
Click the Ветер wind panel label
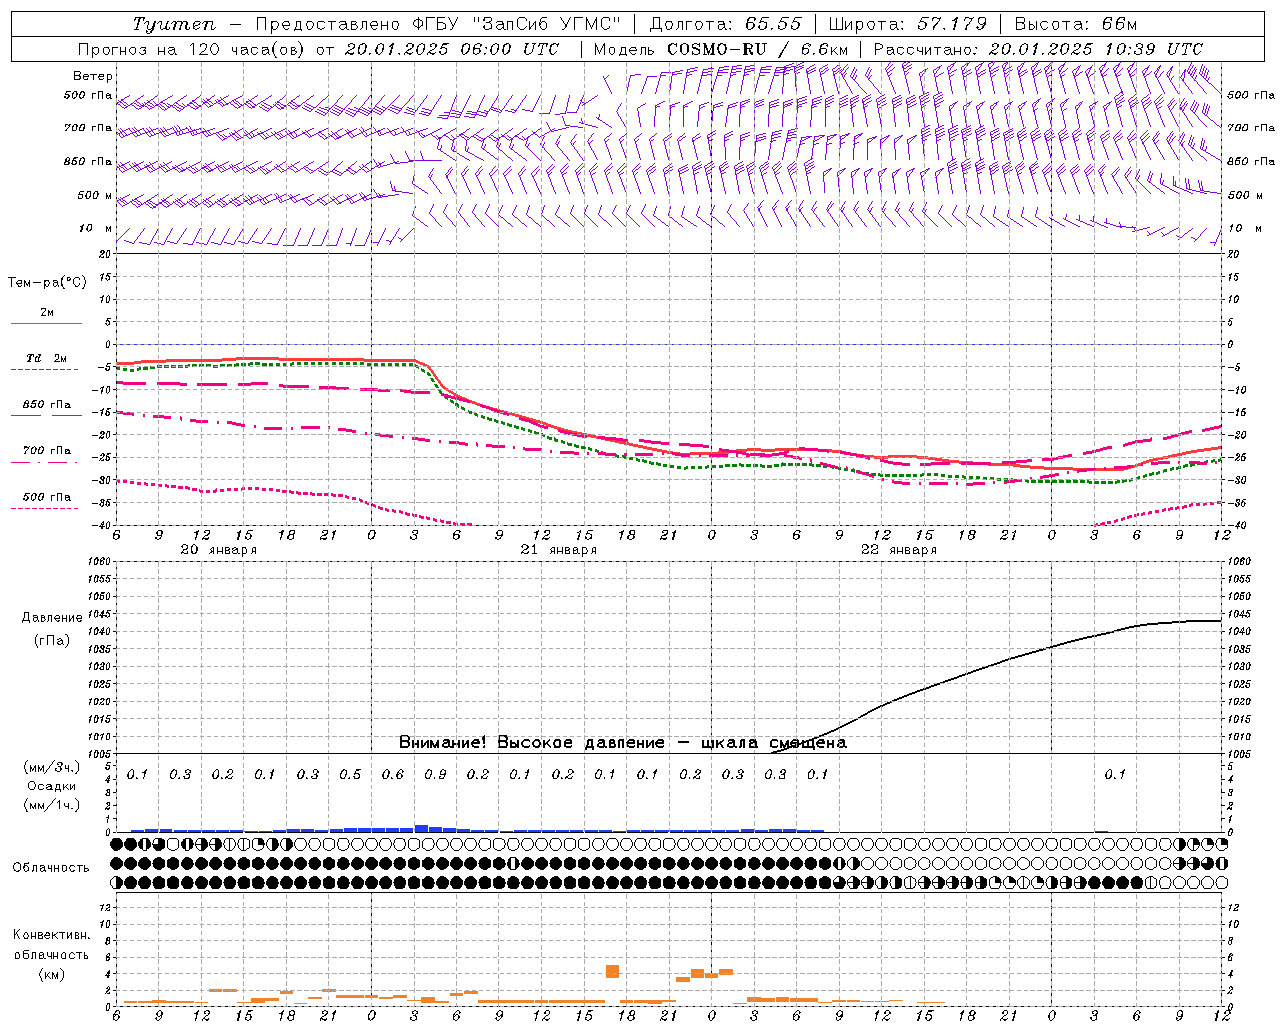(x=92, y=76)
